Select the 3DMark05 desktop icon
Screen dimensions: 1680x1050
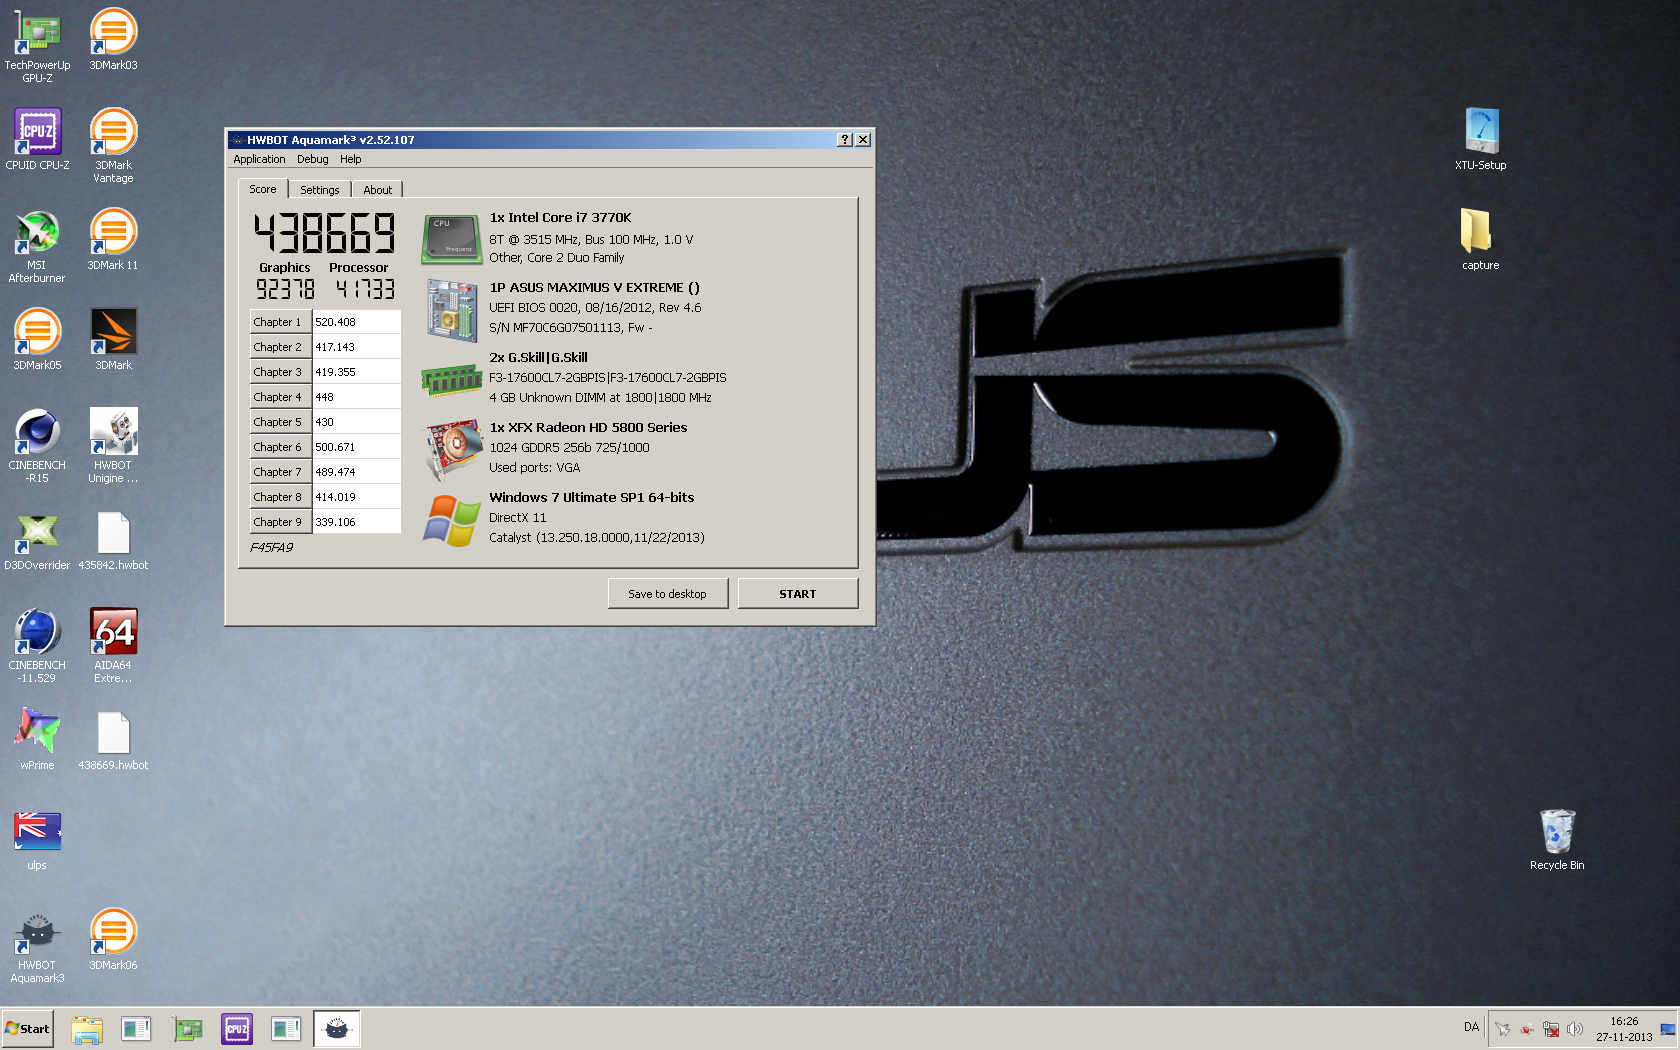pyautogui.click(x=37, y=340)
